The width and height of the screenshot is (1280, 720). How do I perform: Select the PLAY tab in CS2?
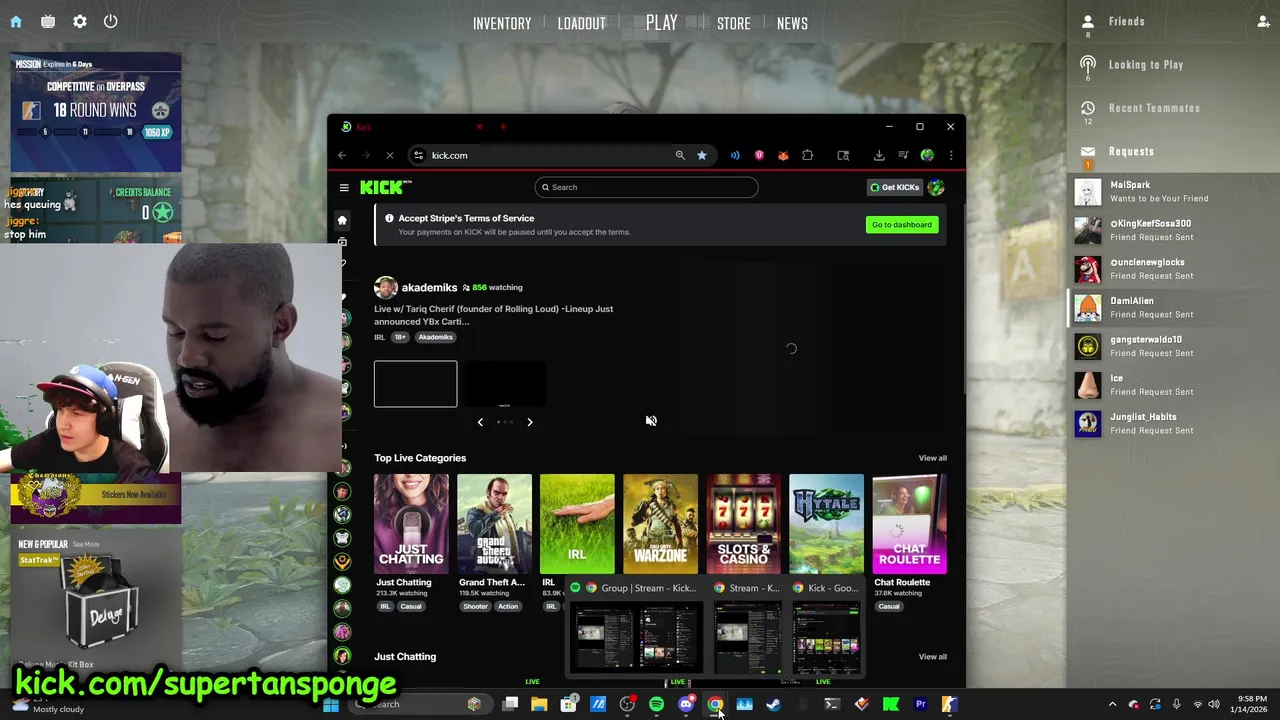tap(661, 22)
